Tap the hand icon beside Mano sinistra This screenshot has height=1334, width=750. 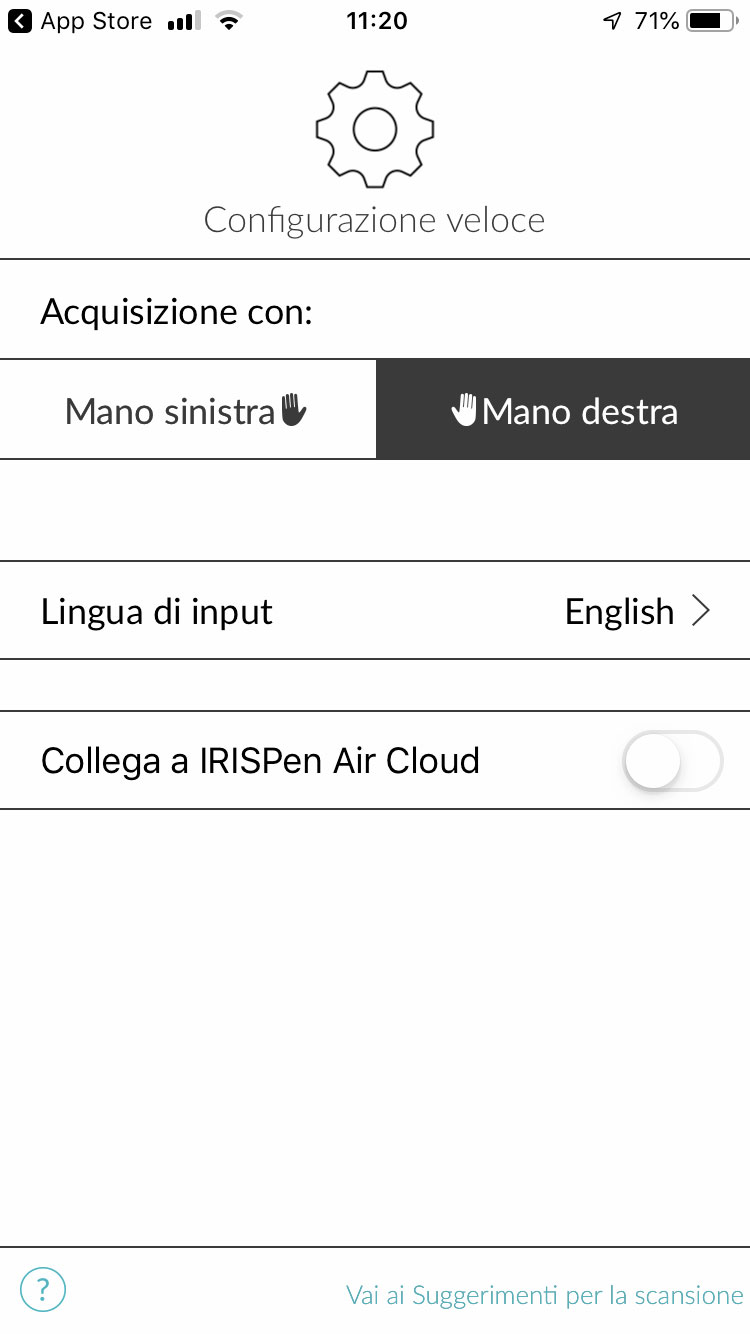pos(292,410)
